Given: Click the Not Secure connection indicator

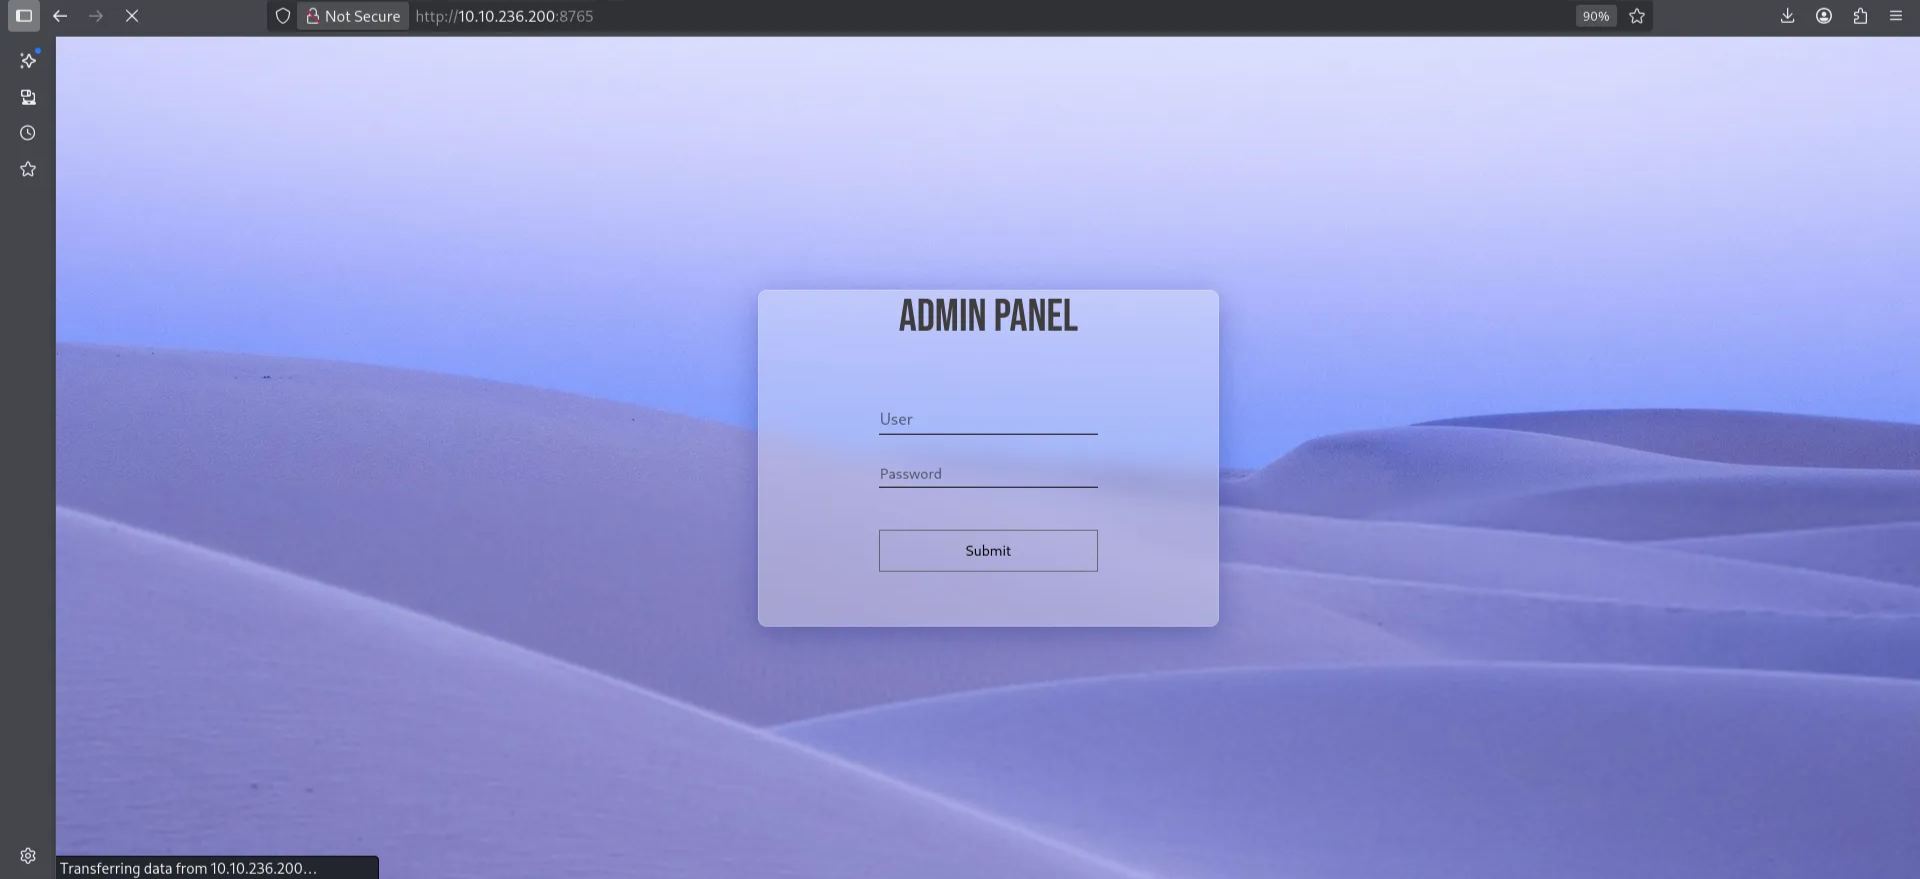Looking at the screenshot, I should (x=353, y=16).
